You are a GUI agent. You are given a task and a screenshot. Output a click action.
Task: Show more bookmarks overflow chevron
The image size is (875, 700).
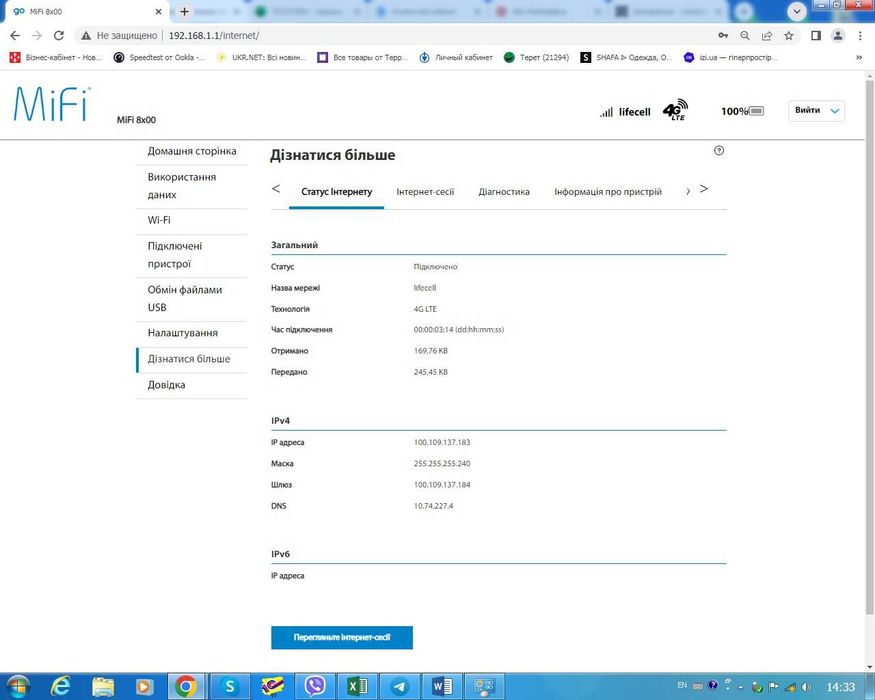859,57
